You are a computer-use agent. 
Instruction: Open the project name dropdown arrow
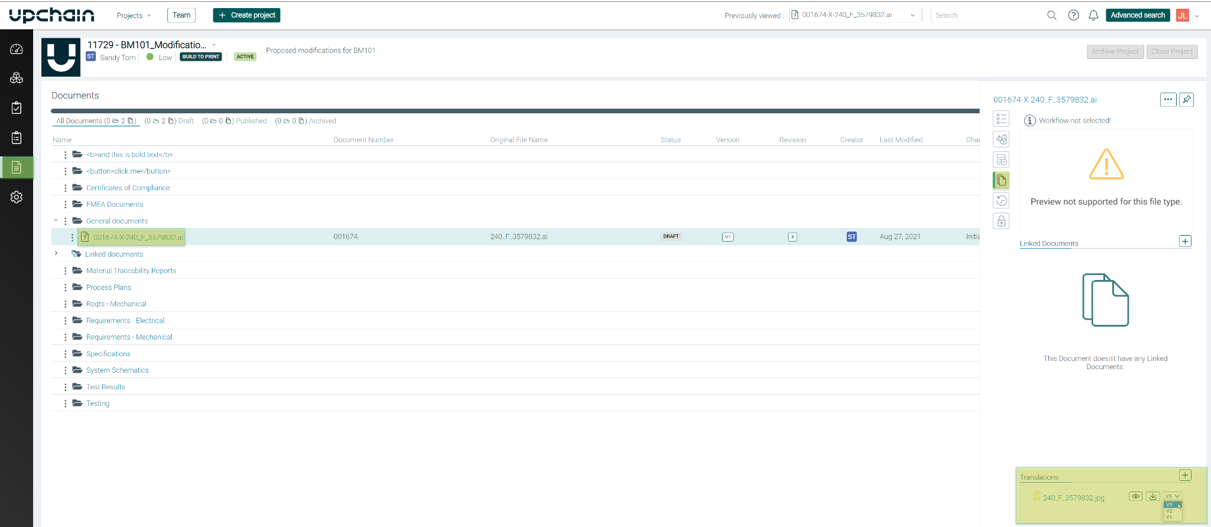coord(214,45)
